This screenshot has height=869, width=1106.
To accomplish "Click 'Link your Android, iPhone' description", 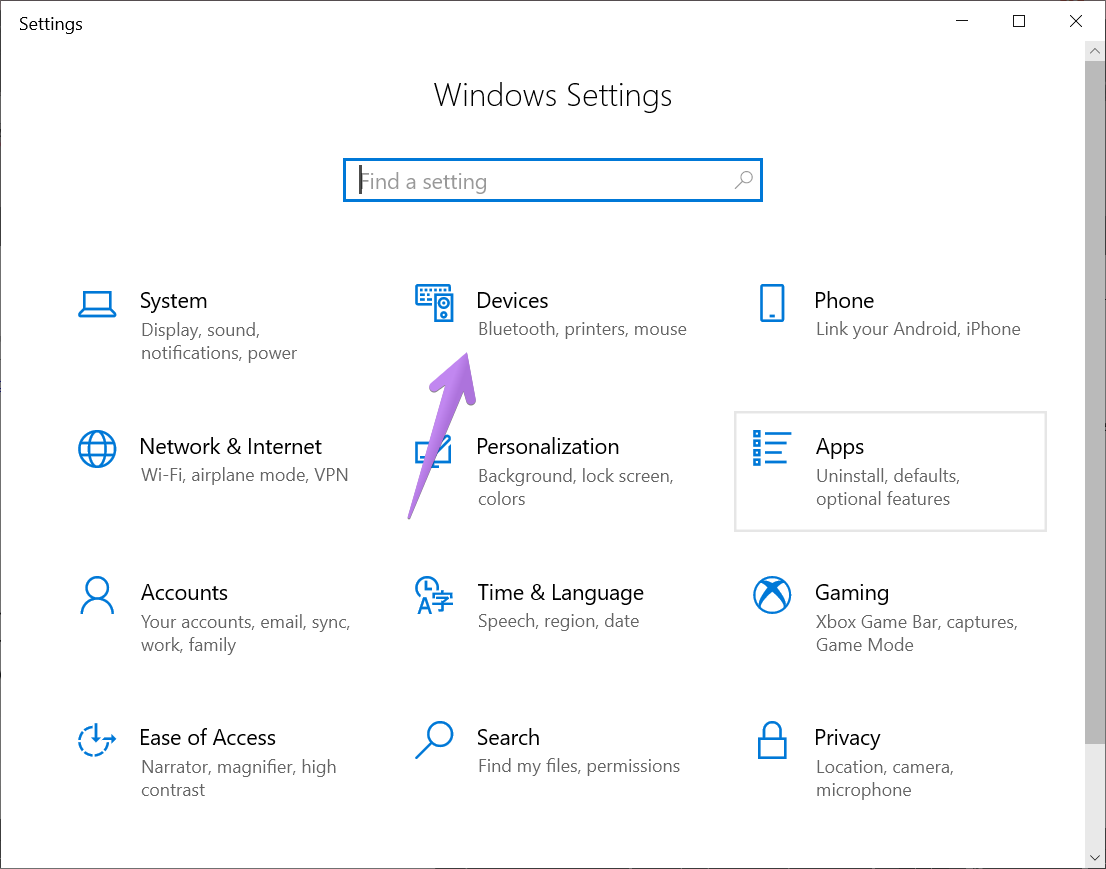I will [x=918, y=329].
